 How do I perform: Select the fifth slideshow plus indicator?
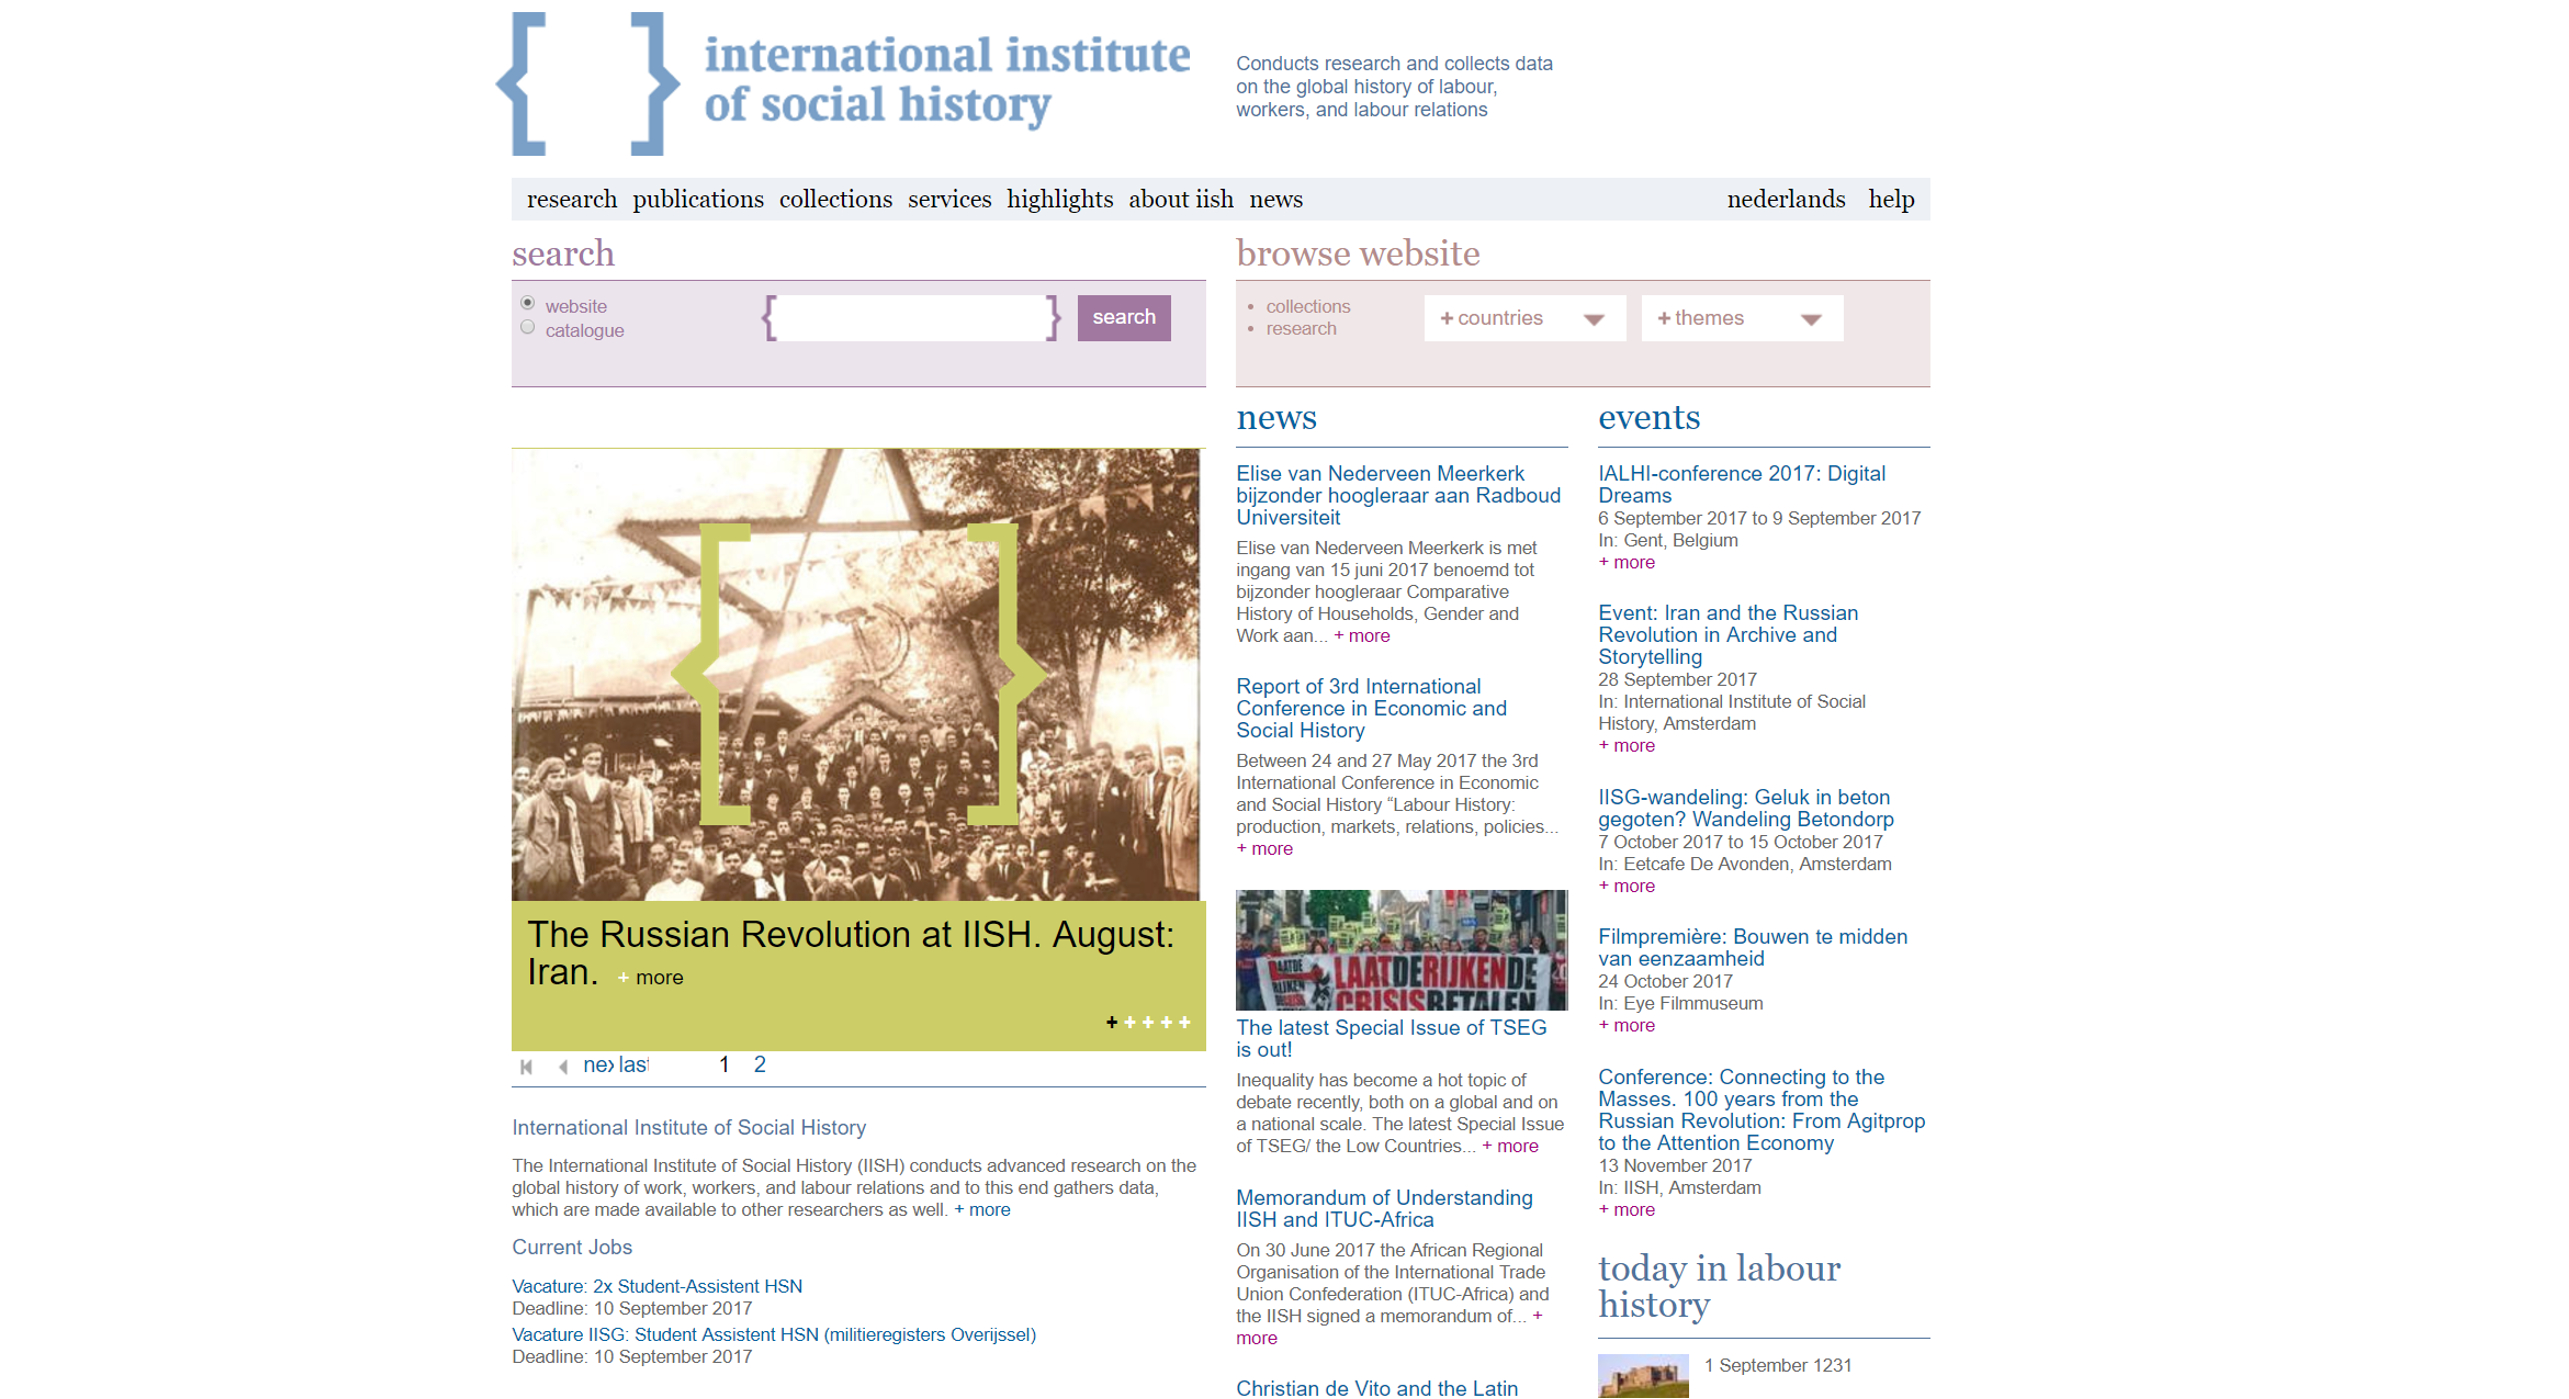pyautogui.click(x=1185, y=1022)
